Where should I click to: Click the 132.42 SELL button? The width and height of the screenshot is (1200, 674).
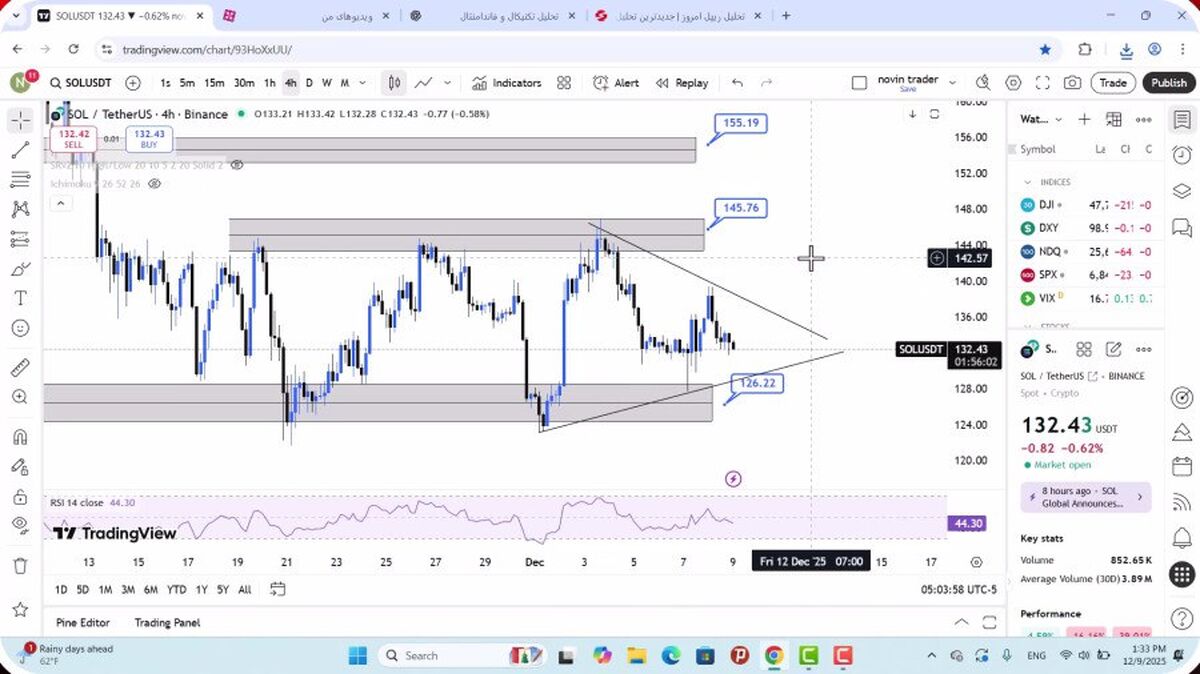(x=73, y=138)
